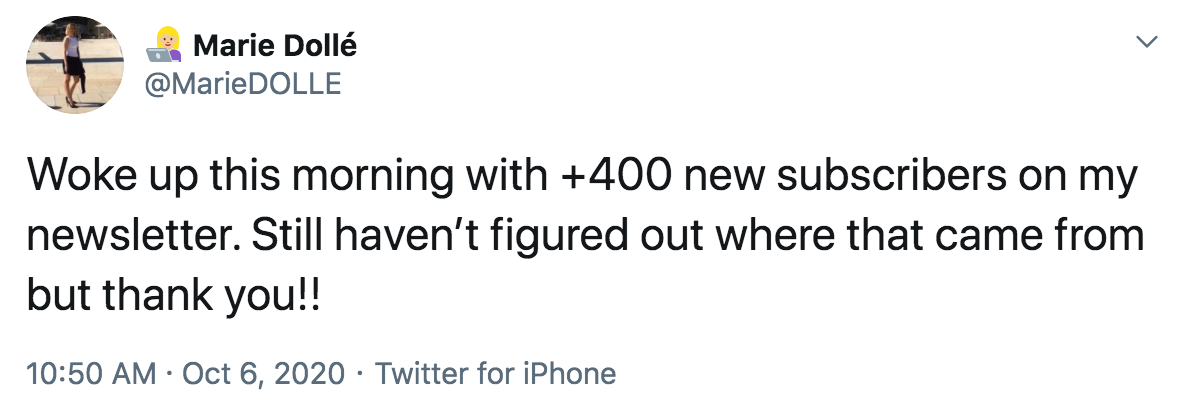The height and width of the screenshot is (408, 1184).
Task: Click the @MarieDOLLE handle
Action: point(243,84)
